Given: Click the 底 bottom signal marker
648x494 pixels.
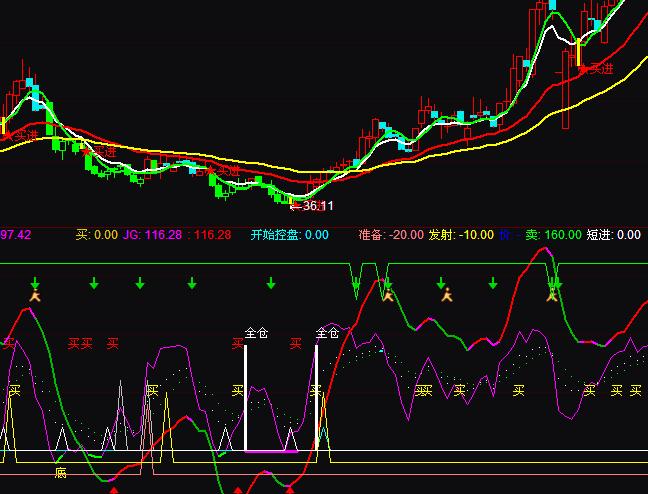Looking at the screenshot, I should click(60, 473).
